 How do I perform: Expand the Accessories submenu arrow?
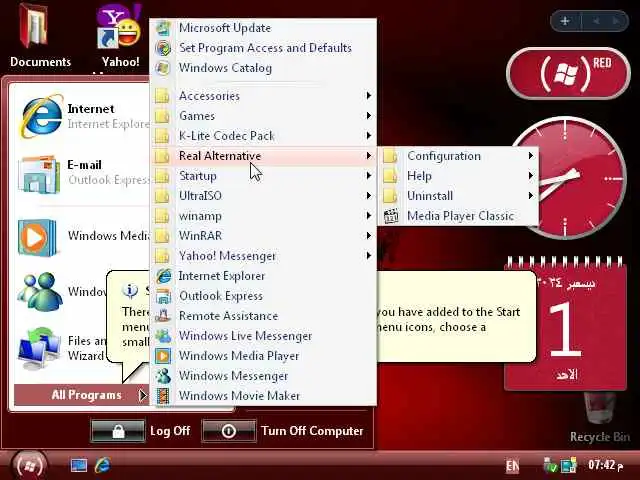(369, 96)
